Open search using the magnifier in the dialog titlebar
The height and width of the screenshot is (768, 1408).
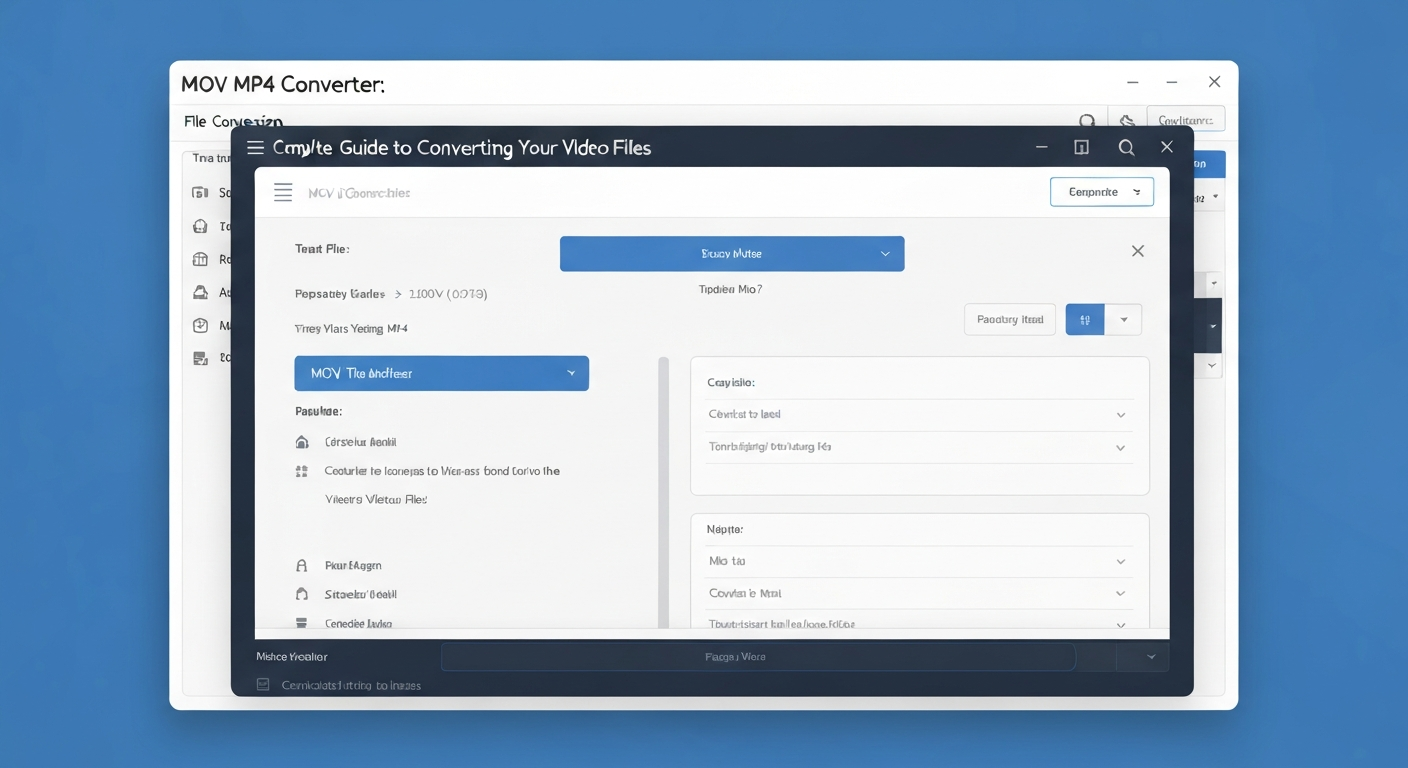(x=1126, y=146)
